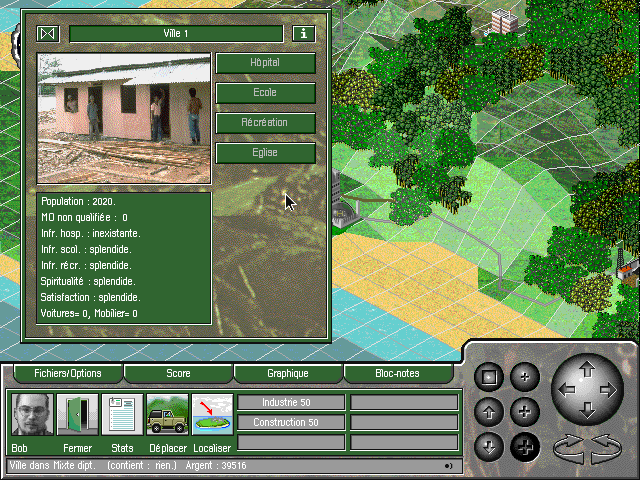
Task: Rotate view with the left curved arrow
Action: tap(569, 449)
